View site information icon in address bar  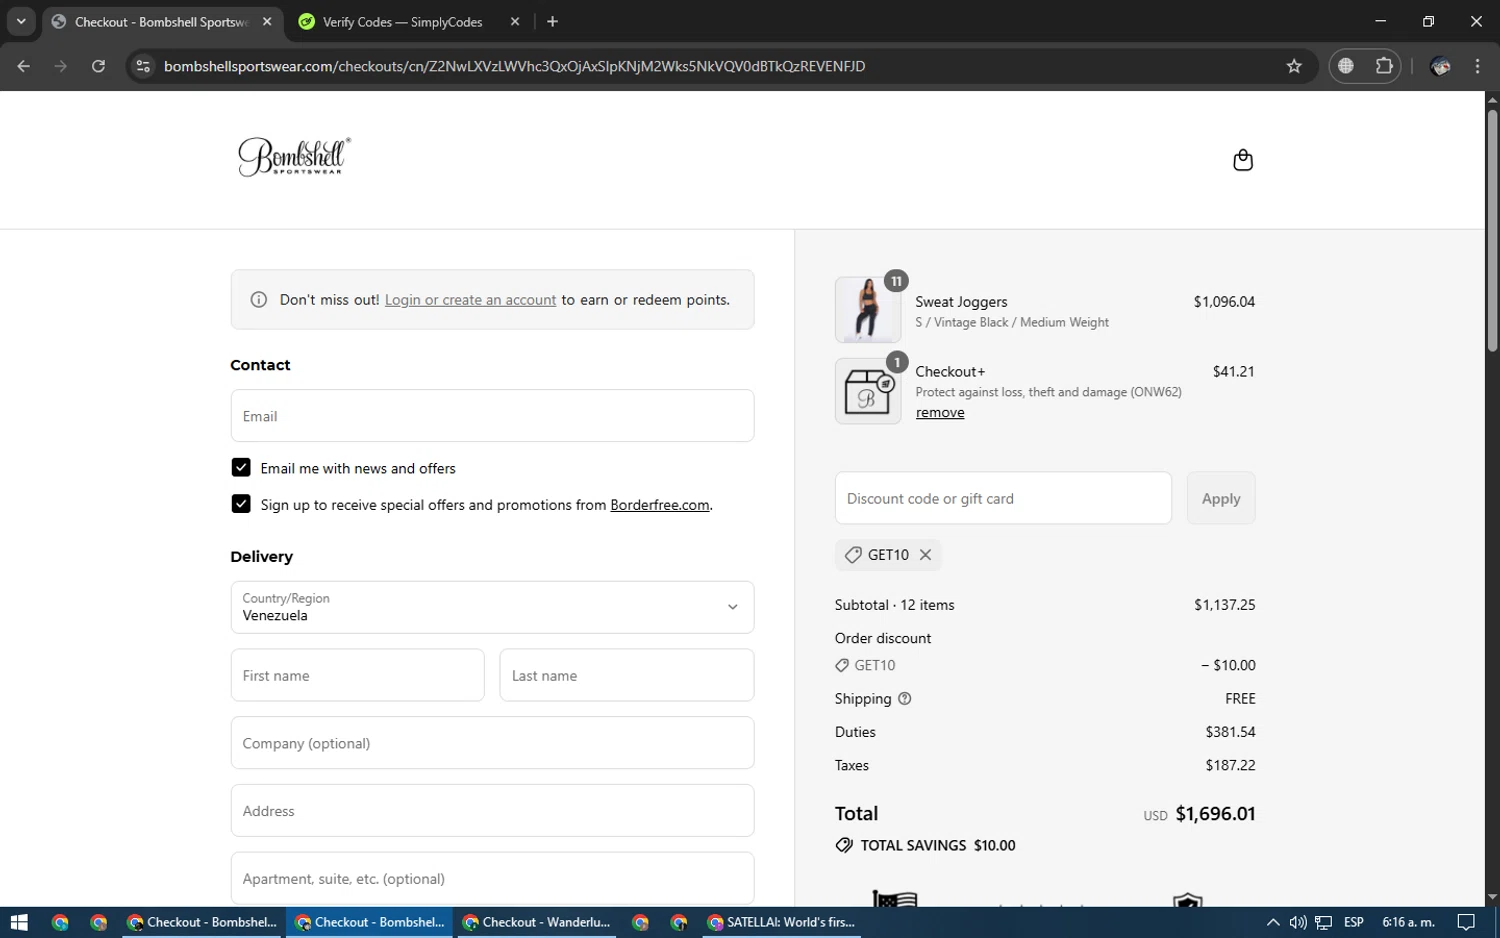[x=143, y=66]
